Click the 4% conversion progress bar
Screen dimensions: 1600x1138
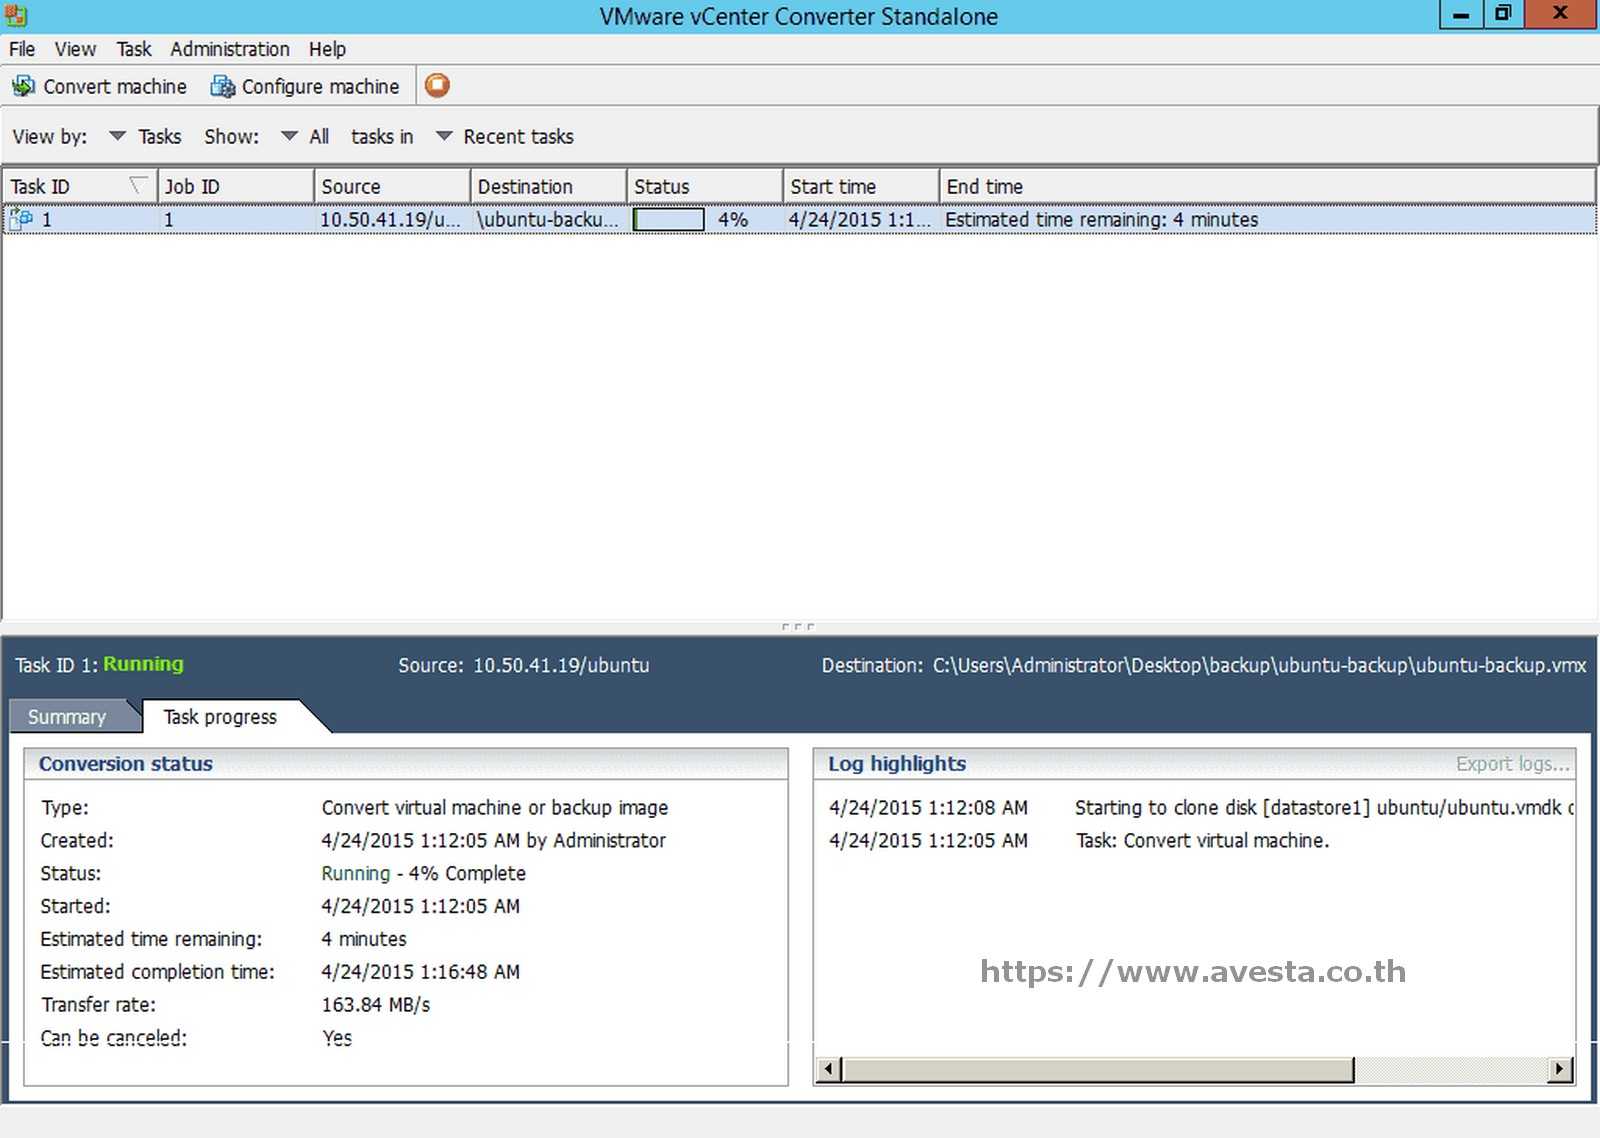point(668,219)
